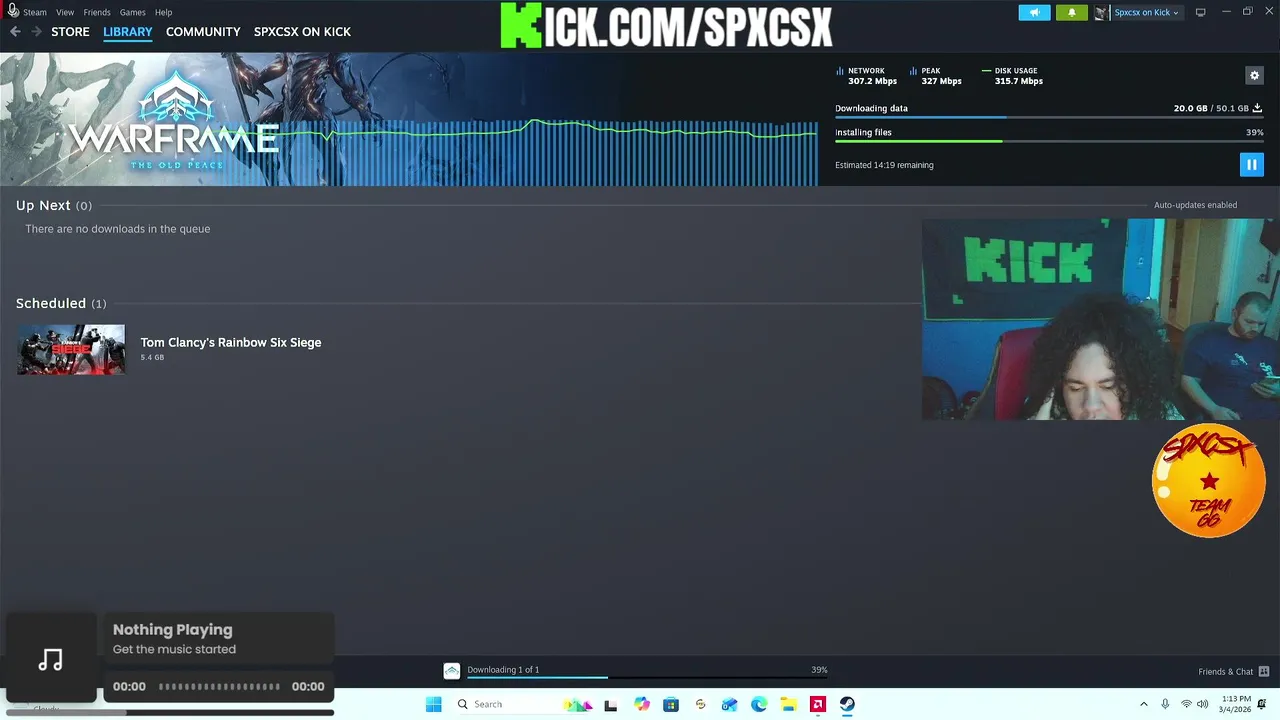Open Wi-Fi network tray icon
Image resolution: width=1280 pixels, height=720 pixels.
point(1186,704)
